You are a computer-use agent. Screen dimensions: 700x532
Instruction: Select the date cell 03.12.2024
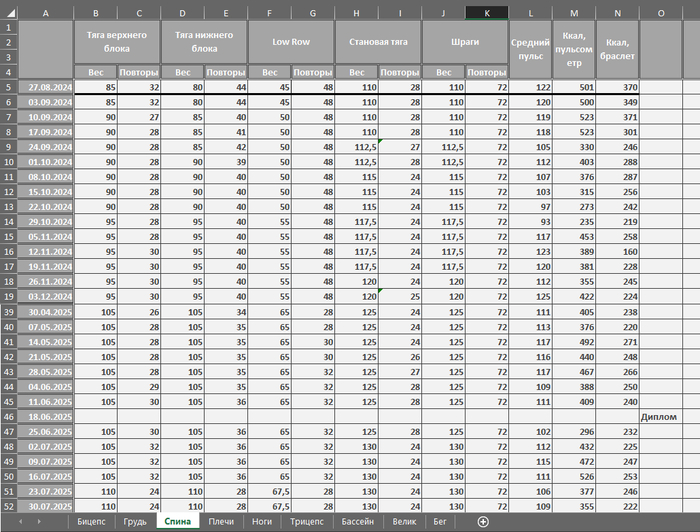[46, 297]
